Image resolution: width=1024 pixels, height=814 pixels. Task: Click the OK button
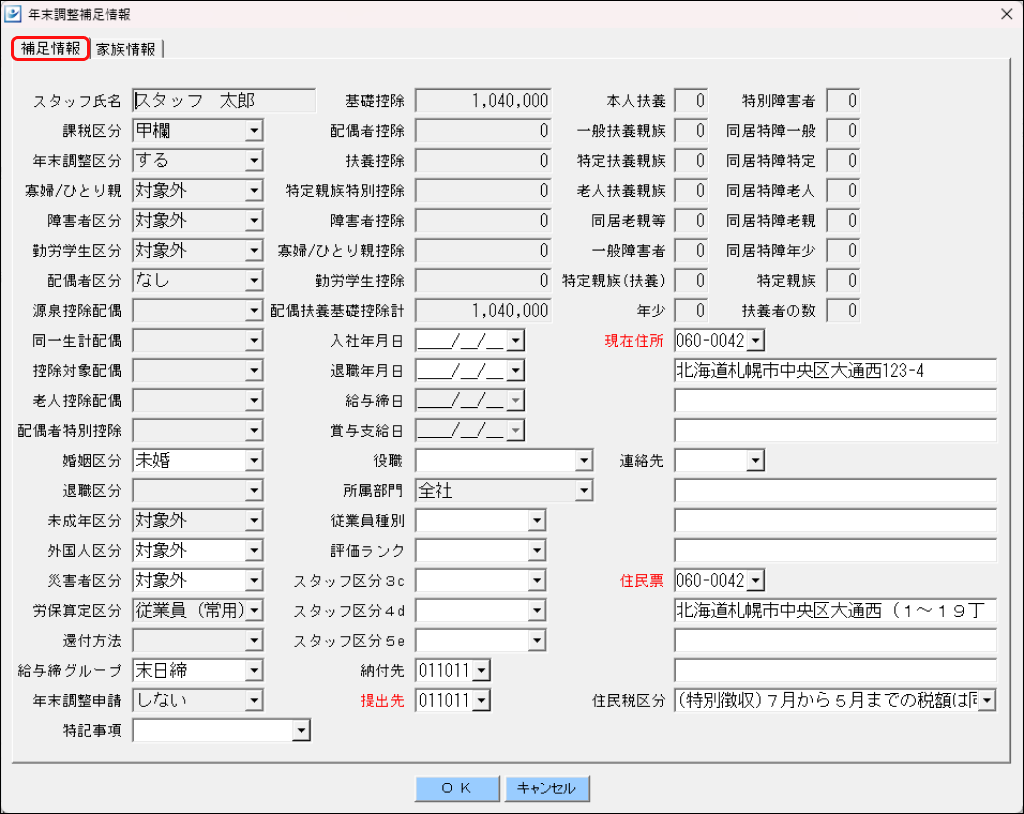tap(456, 789)
